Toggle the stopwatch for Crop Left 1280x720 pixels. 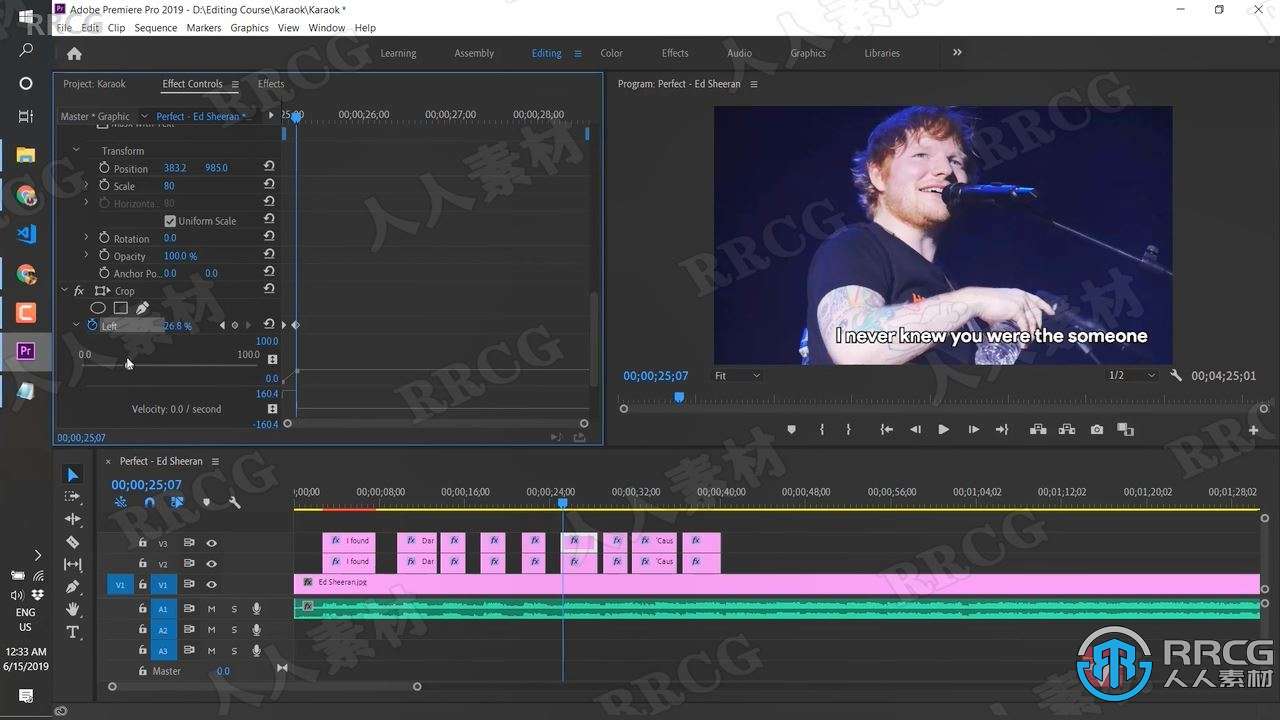[x=93, y=326]
